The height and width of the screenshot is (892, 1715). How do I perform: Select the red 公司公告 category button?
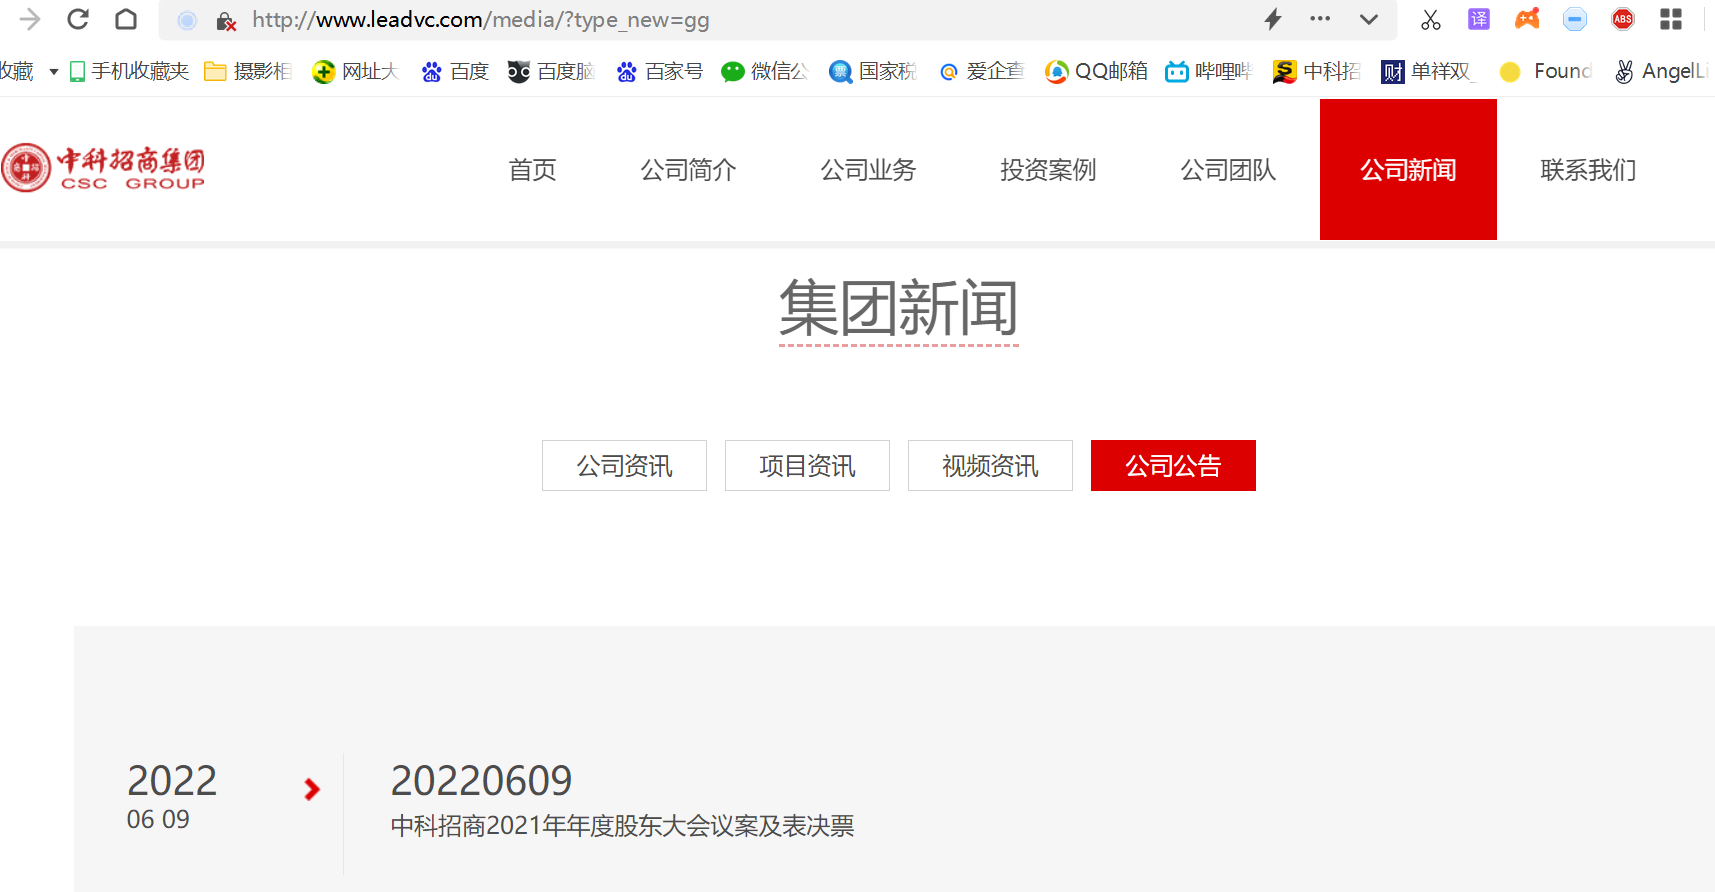pyautogui.click(x=1173, y=466)
